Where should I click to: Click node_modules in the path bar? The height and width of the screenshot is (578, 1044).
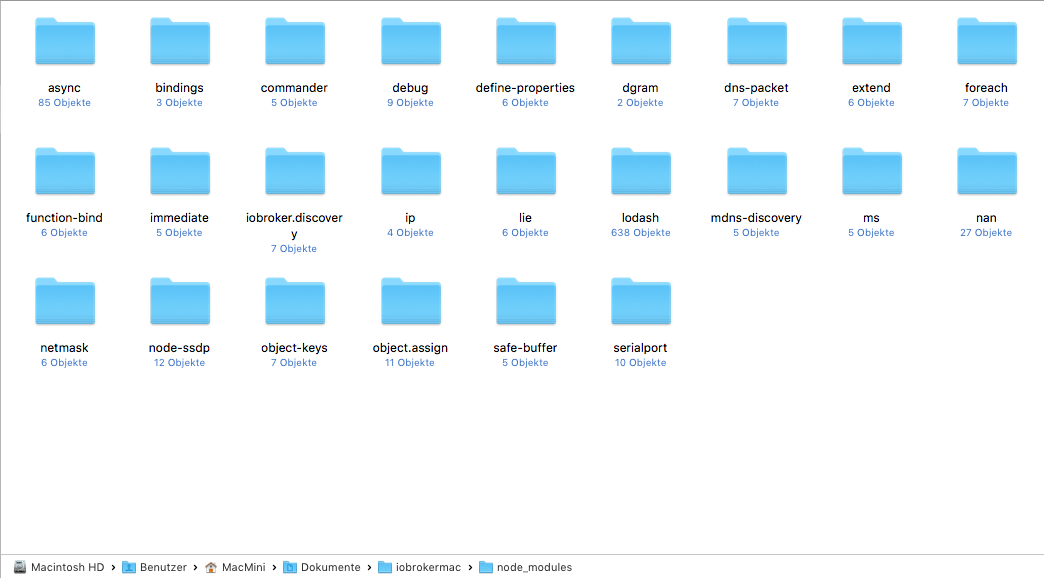click(525, 567)
